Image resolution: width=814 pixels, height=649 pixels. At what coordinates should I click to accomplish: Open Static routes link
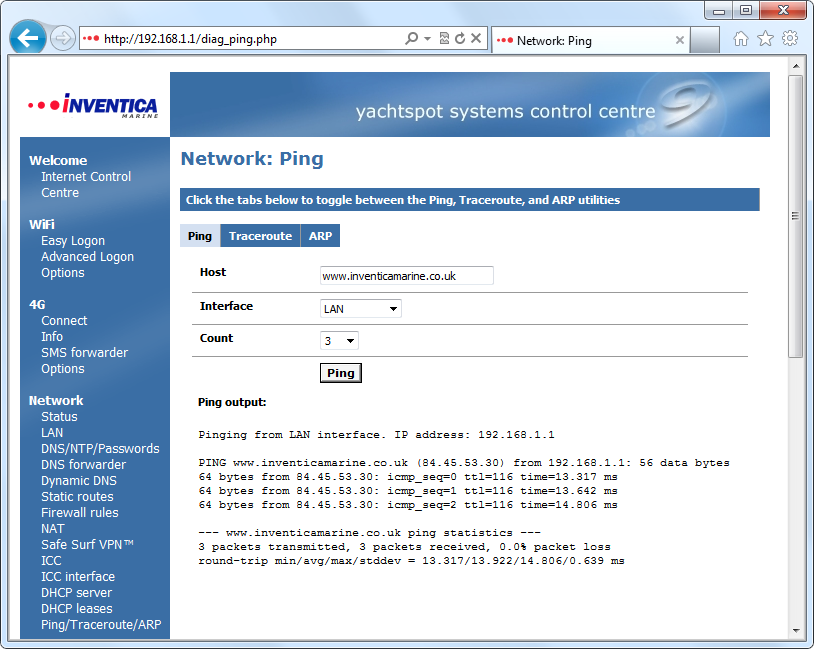click(77, 496)
